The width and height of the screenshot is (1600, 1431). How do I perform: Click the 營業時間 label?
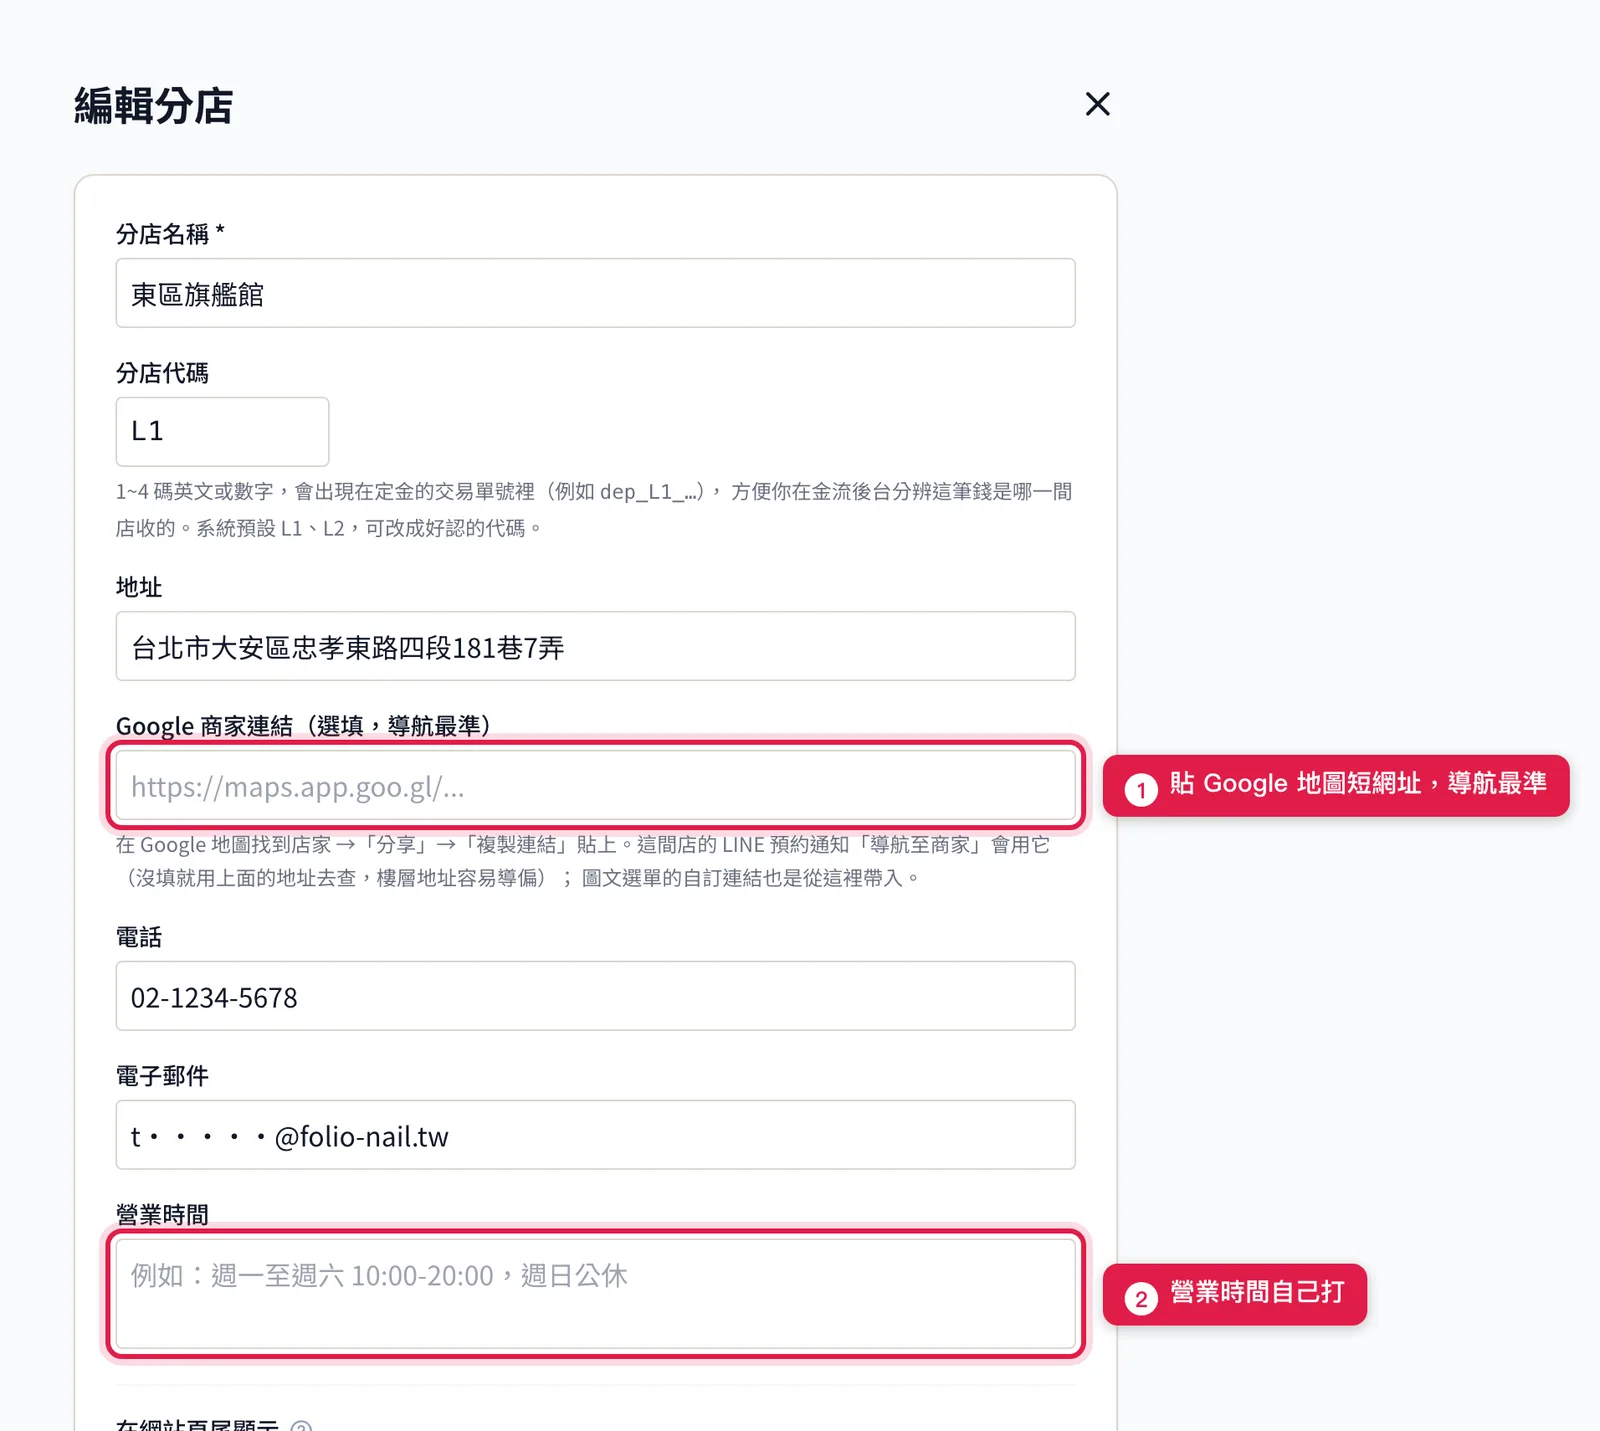[162, 1215]
